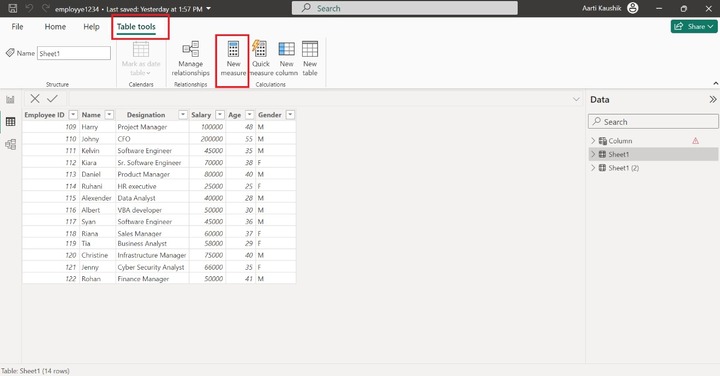Click the cell VBA developer
This screenshot has width=720, height=376.
tap(140, 210)
